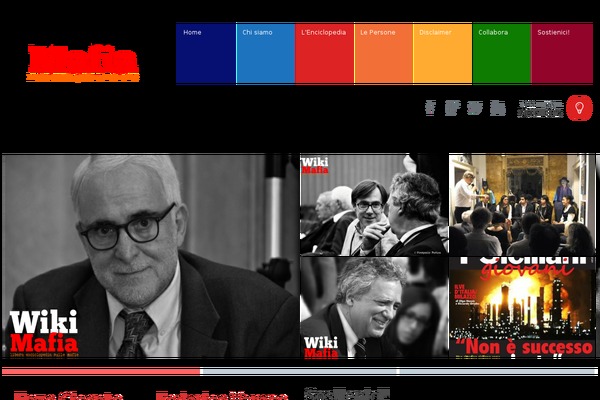
Task: Open the photo of two men talking
Action: 374,205
